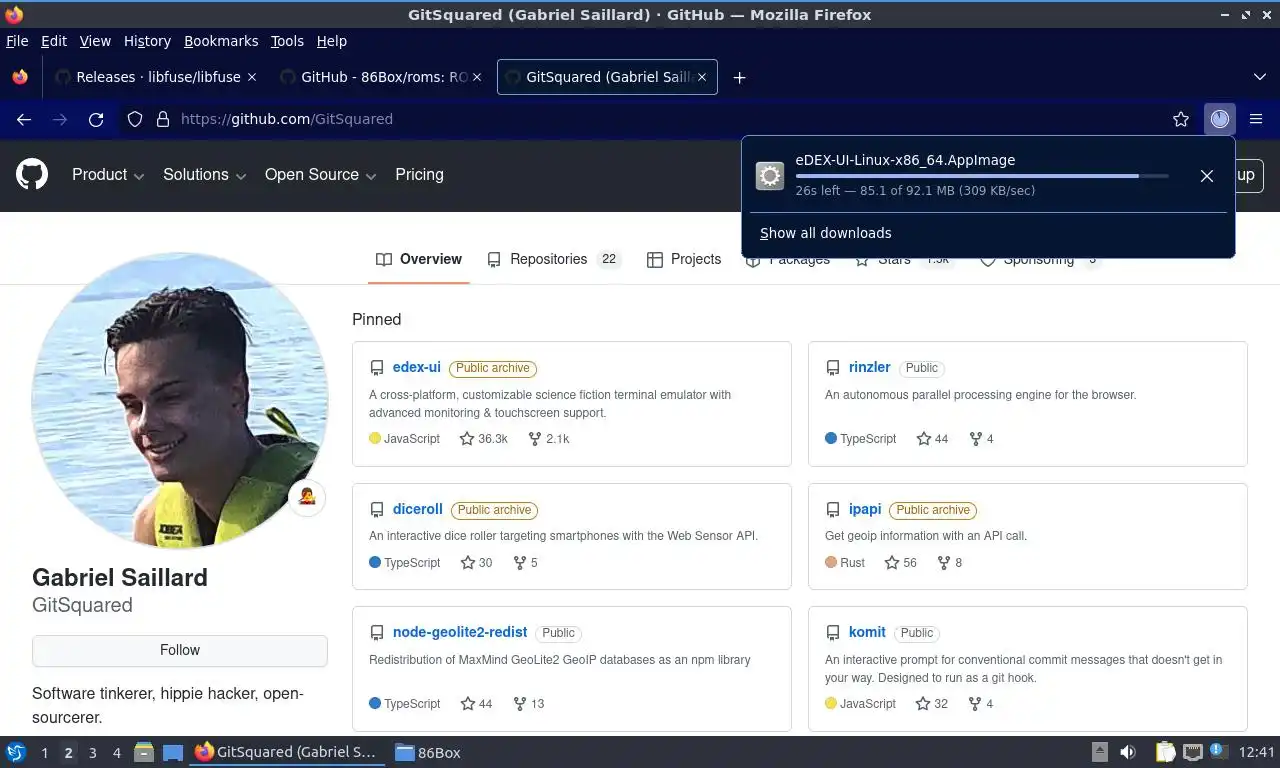Open the volume control in the system tray

click(x=1128, y=753)
